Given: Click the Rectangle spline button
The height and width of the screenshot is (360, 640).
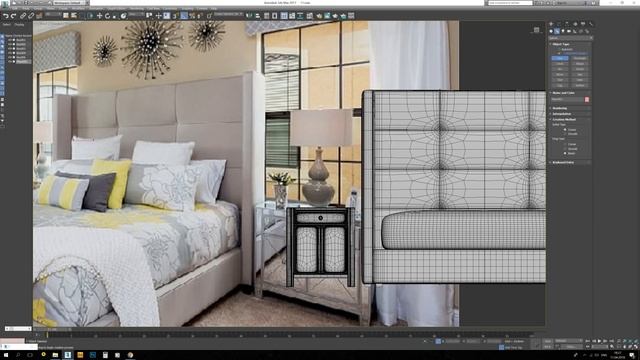Looking at the screenshot, I should pos(580,58).
